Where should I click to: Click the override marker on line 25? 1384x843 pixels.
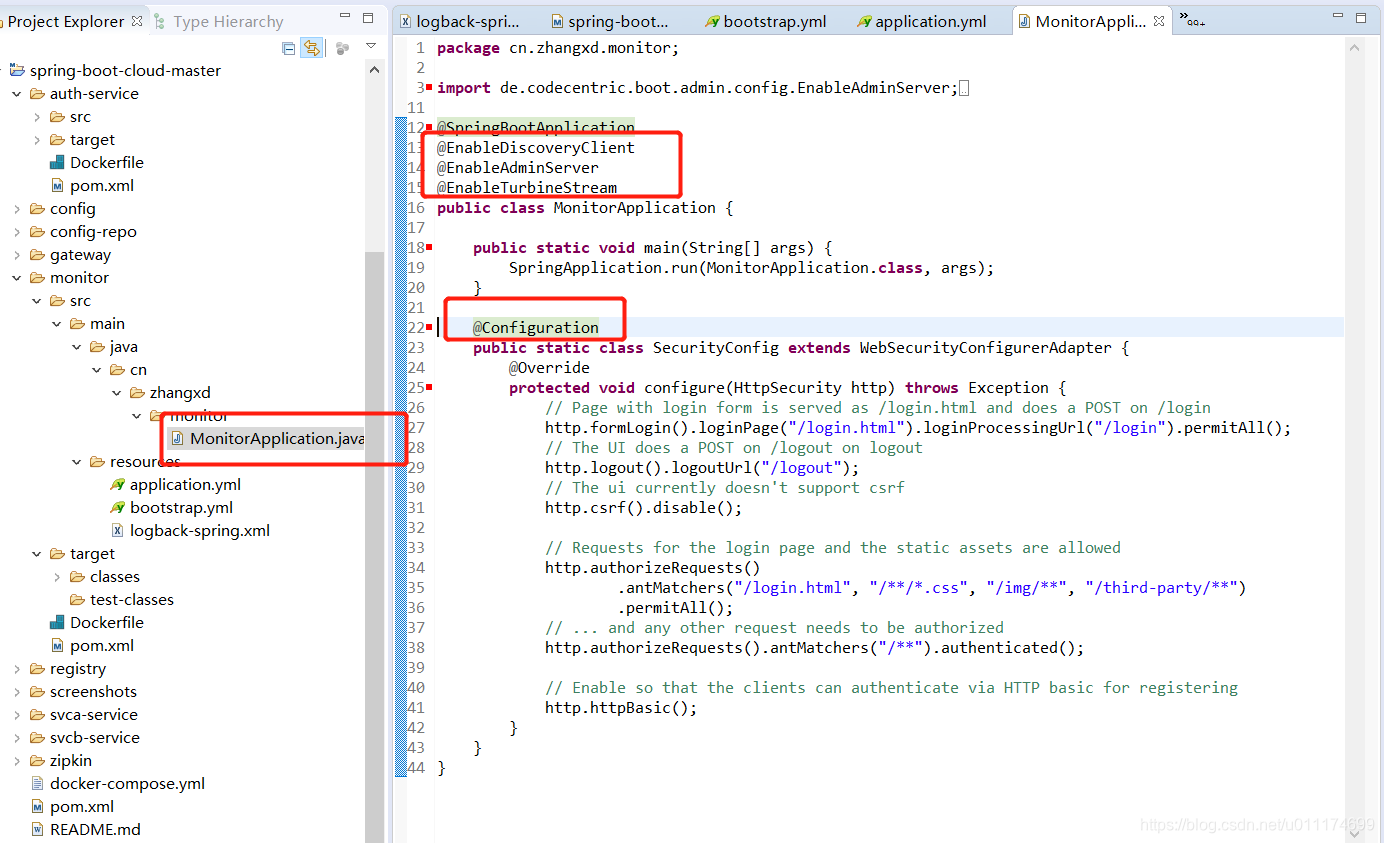(x=429, y=387)
